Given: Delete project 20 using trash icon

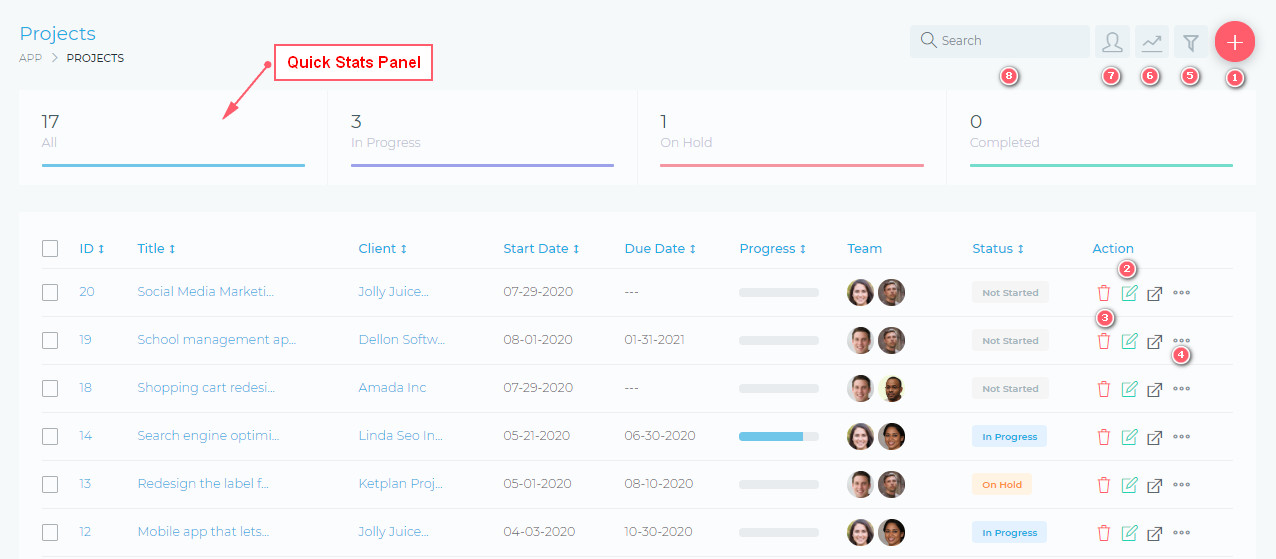Looking at the screenshot, I should (x=1104, y=293).
